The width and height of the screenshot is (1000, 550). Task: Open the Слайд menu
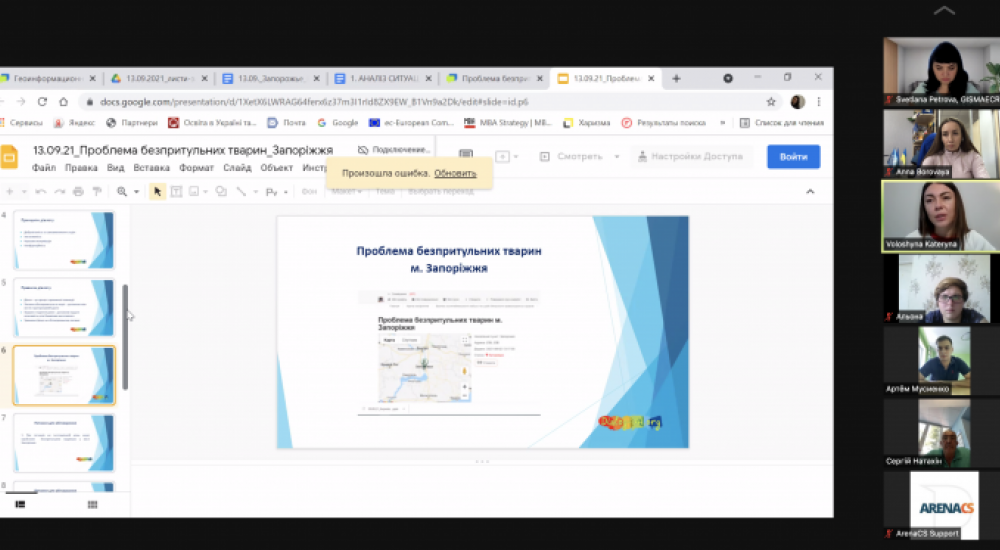(x=237, y=168)
